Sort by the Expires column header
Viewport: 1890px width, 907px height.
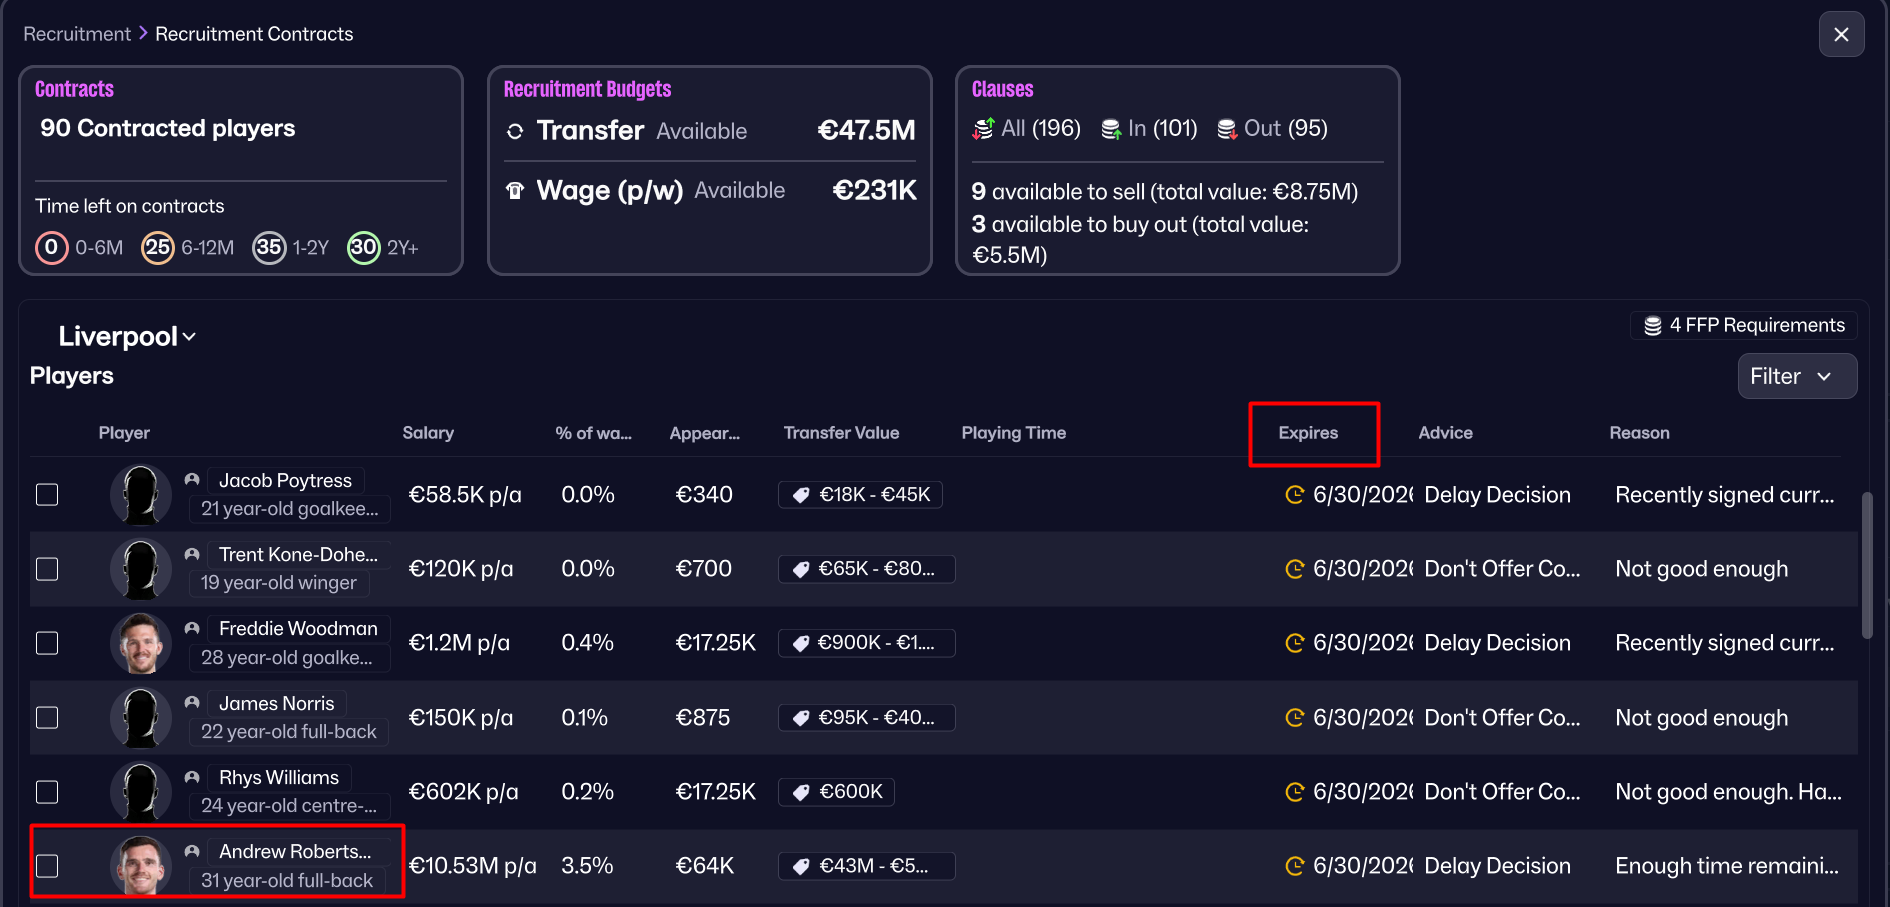(x=1308, y=433)
